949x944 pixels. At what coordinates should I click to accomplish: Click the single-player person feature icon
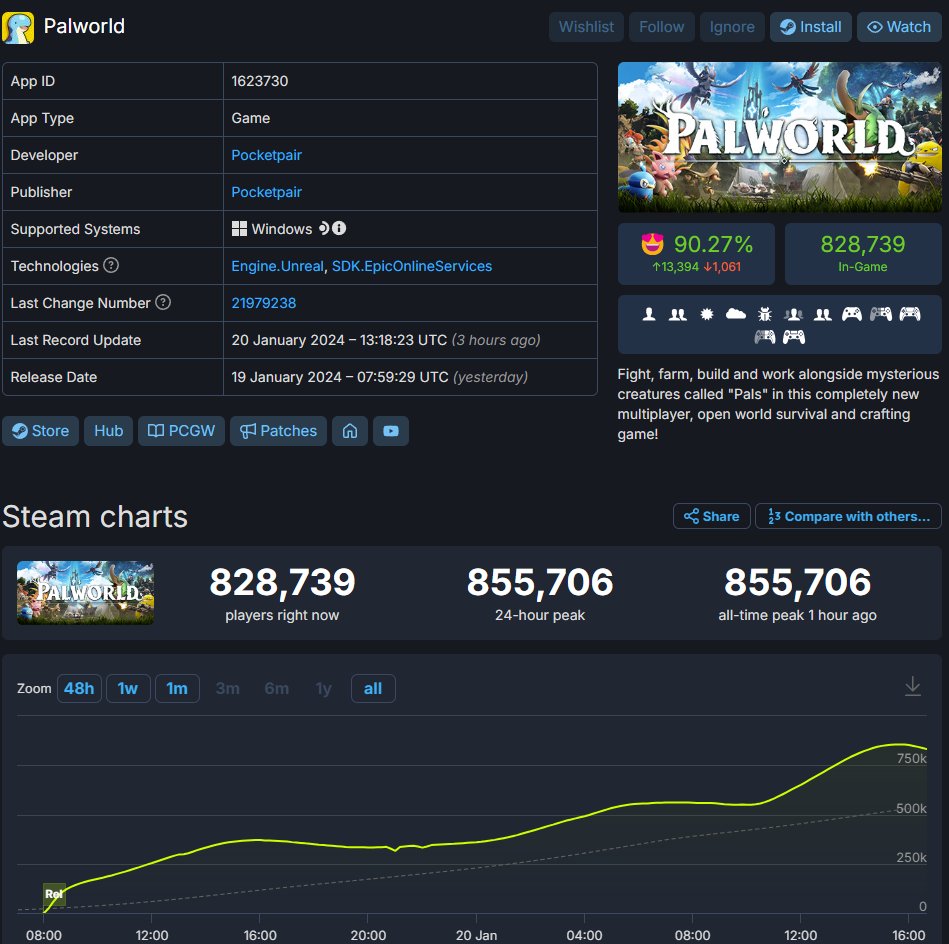[x=649, y=314]
